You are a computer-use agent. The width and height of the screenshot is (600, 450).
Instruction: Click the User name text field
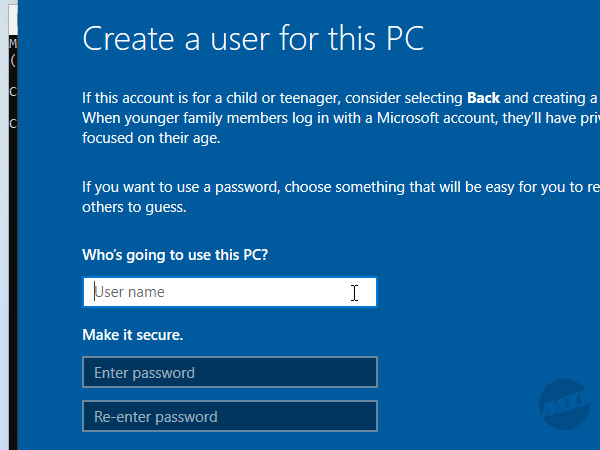click(229, 292)
